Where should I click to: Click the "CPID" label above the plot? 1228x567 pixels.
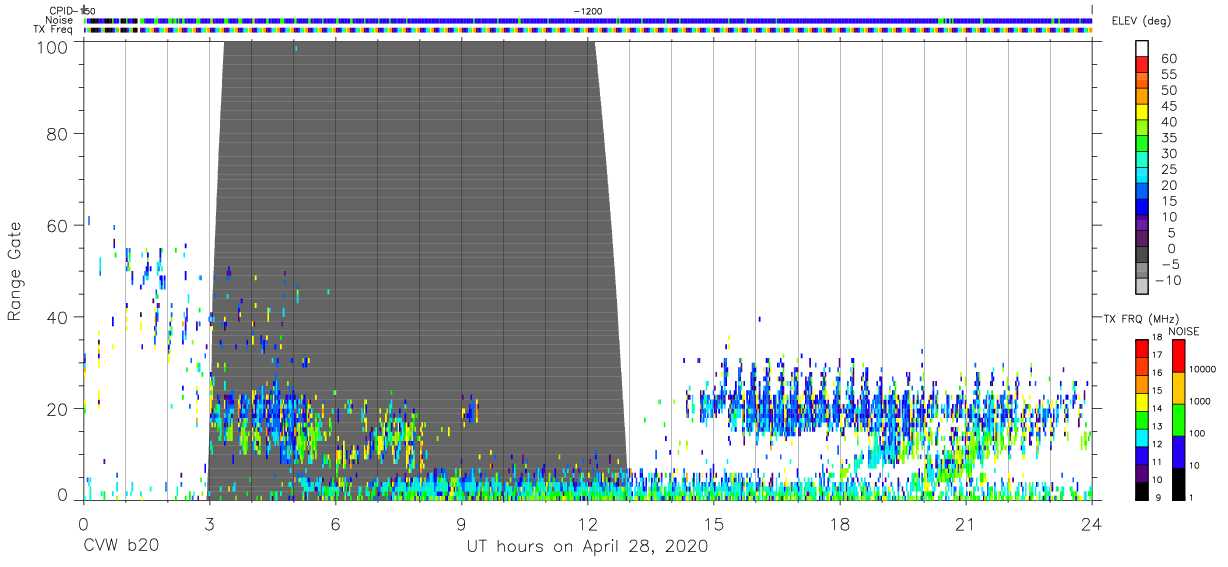pyautogui.click(x=59, y=10)
